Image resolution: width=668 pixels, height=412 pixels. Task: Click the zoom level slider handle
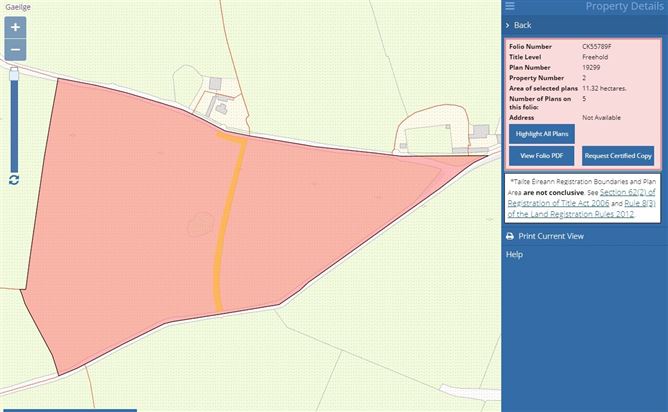[14, 74]
